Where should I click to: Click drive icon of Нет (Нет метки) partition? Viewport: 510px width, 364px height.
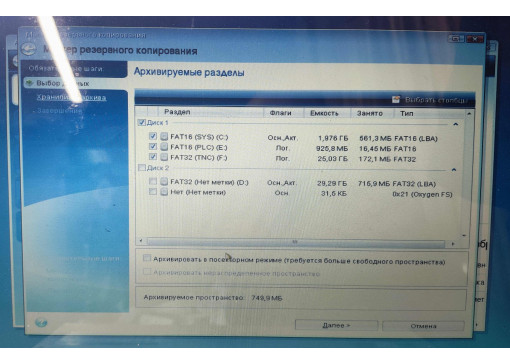coord(164,192)
